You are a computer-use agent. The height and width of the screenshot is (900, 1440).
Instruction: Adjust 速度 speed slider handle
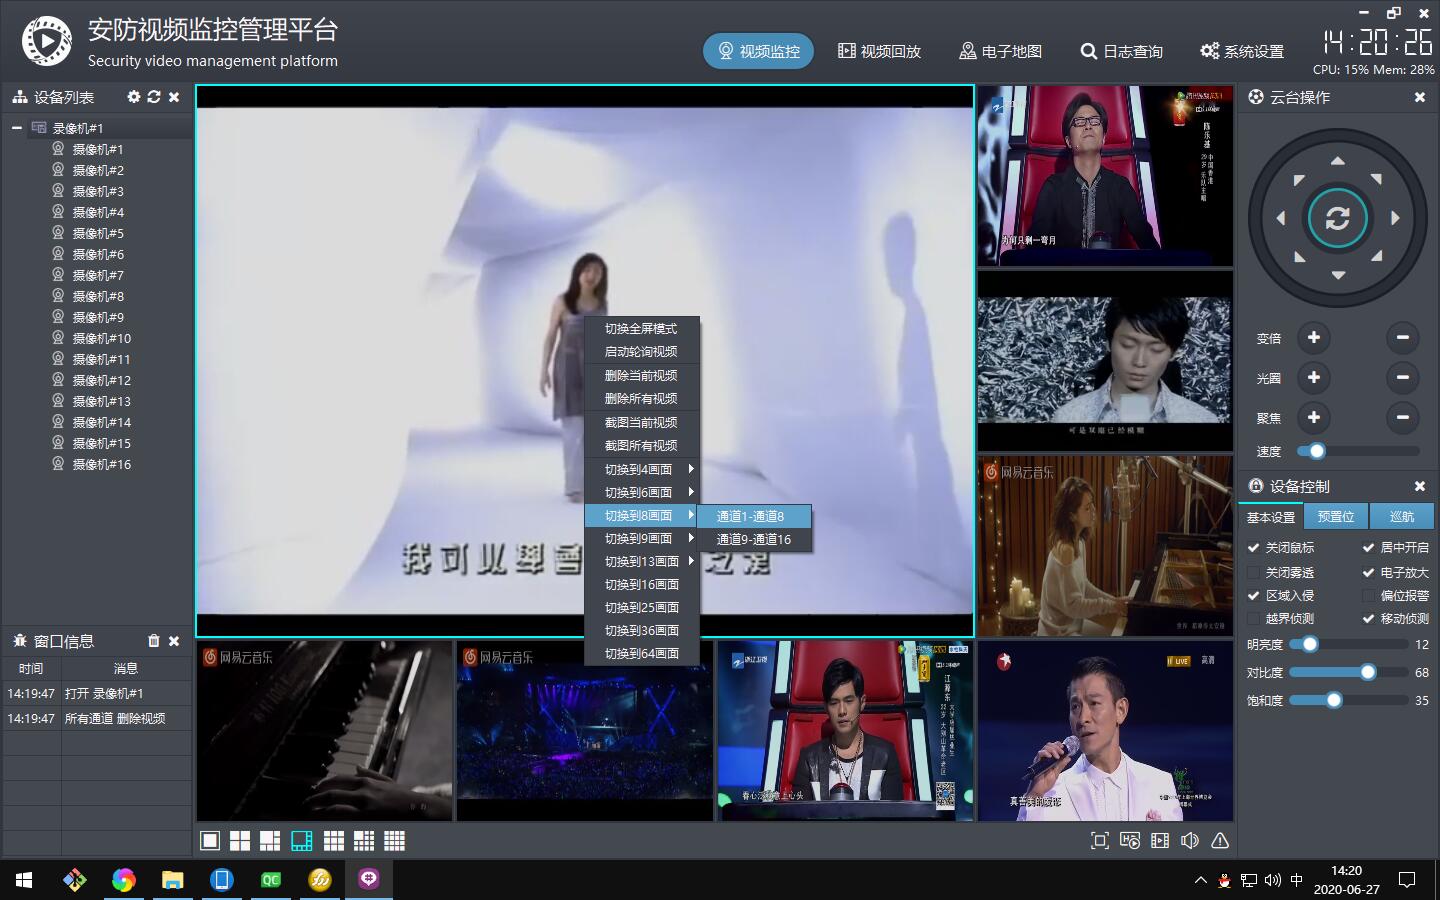1317,451
